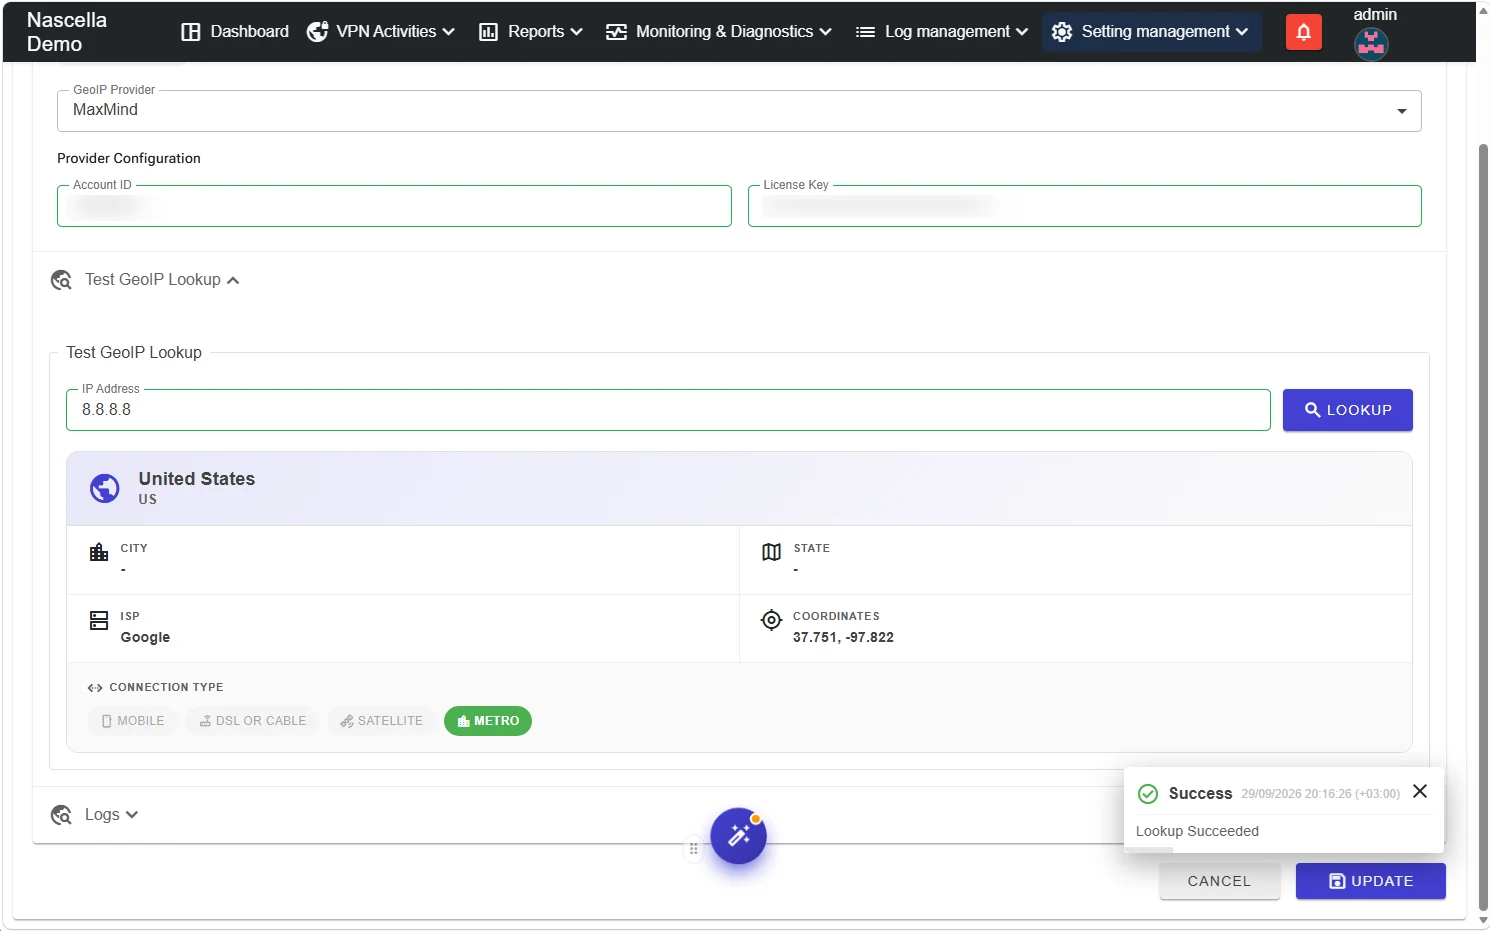Image resolution: width=1490 pixels, height=931 pixels.
Task: Click the License Key field
Action: click(1084, 206)
